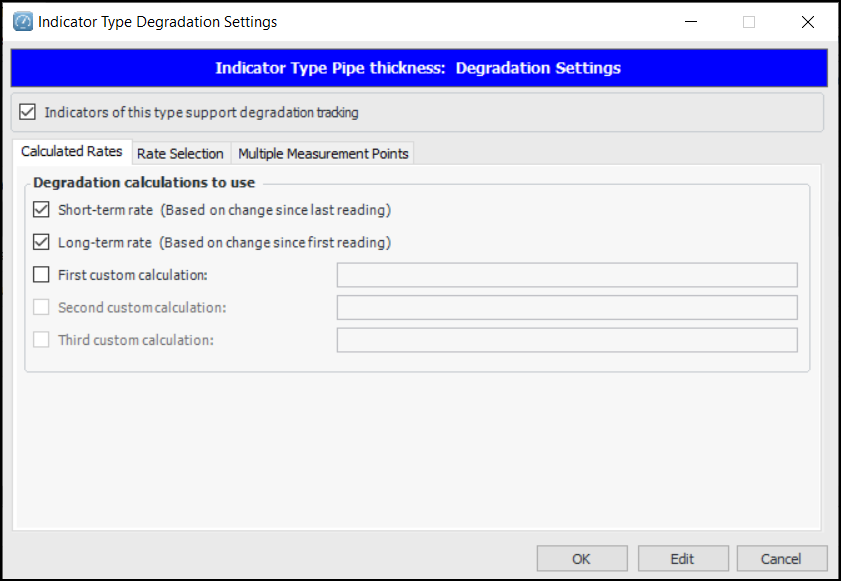The height and width of the screenshot is (581, 841).
Task: Enable First custom calculation checkbox
Action: pyautogui.click(x=41, y=275)
